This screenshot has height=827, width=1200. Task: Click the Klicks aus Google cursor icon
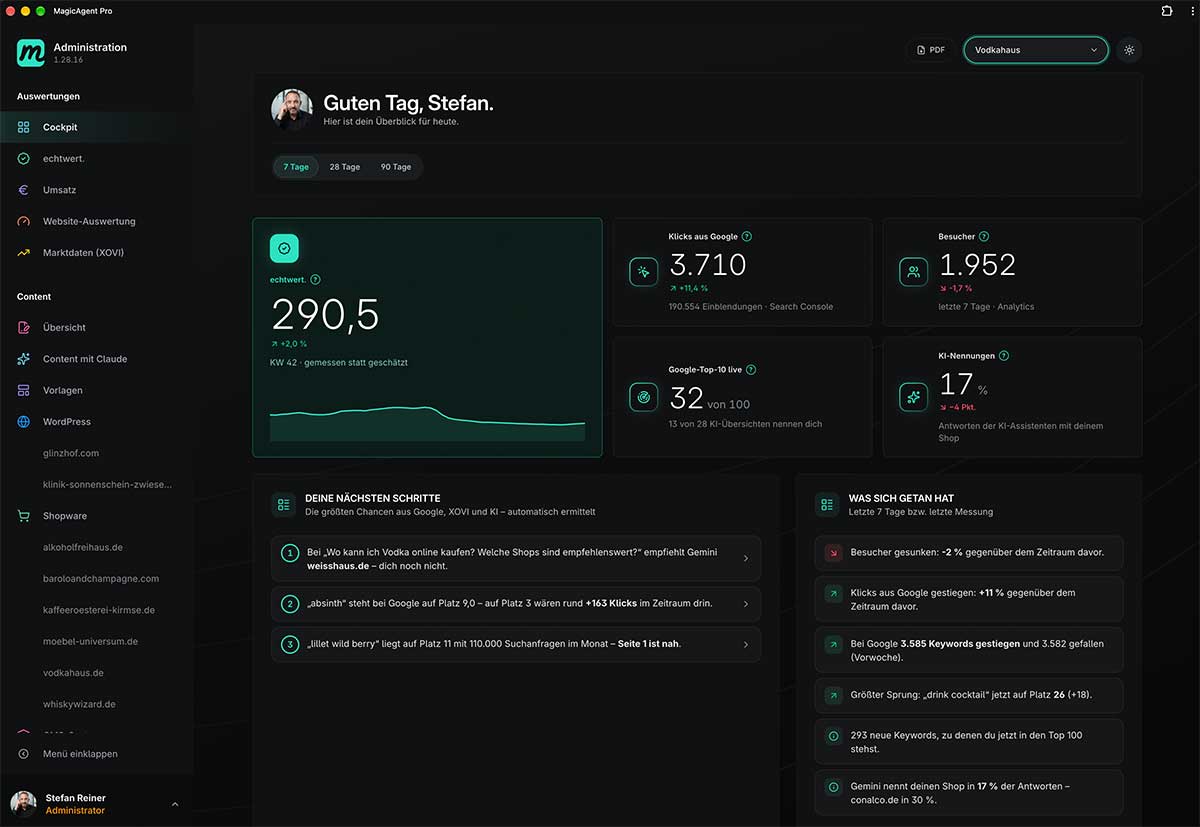pos(644,272)
